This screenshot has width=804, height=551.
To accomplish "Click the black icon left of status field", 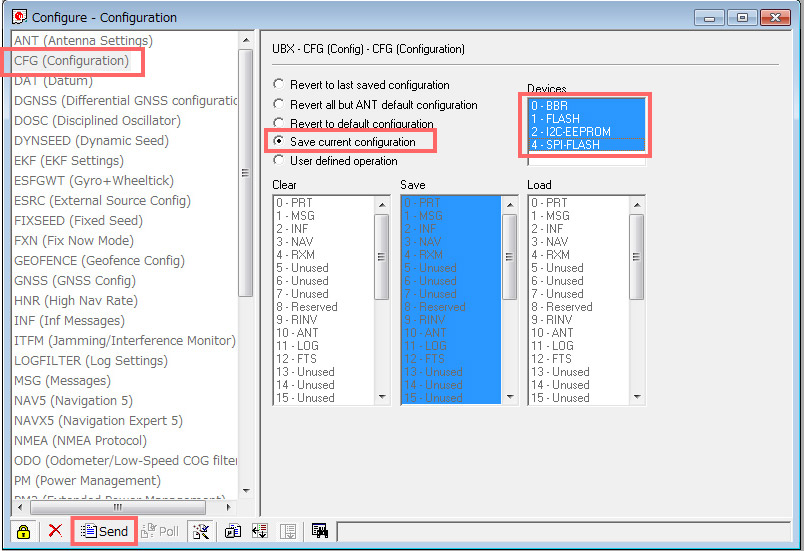I will click(x=320, y=531).
